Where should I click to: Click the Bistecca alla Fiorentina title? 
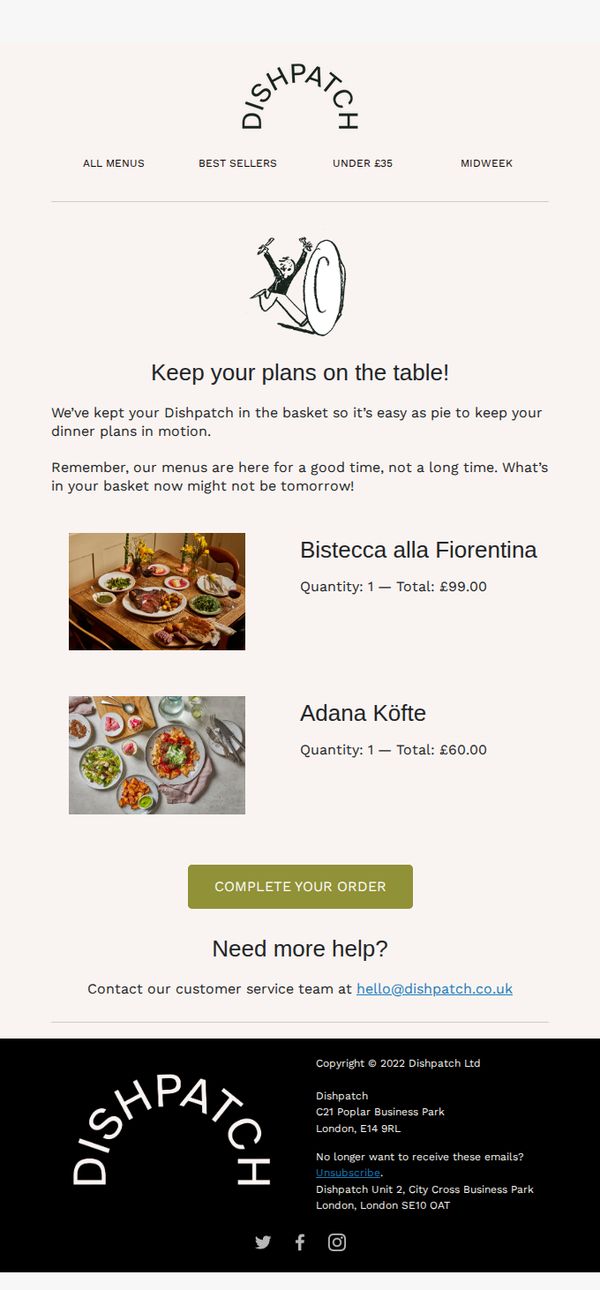(418, 550)
